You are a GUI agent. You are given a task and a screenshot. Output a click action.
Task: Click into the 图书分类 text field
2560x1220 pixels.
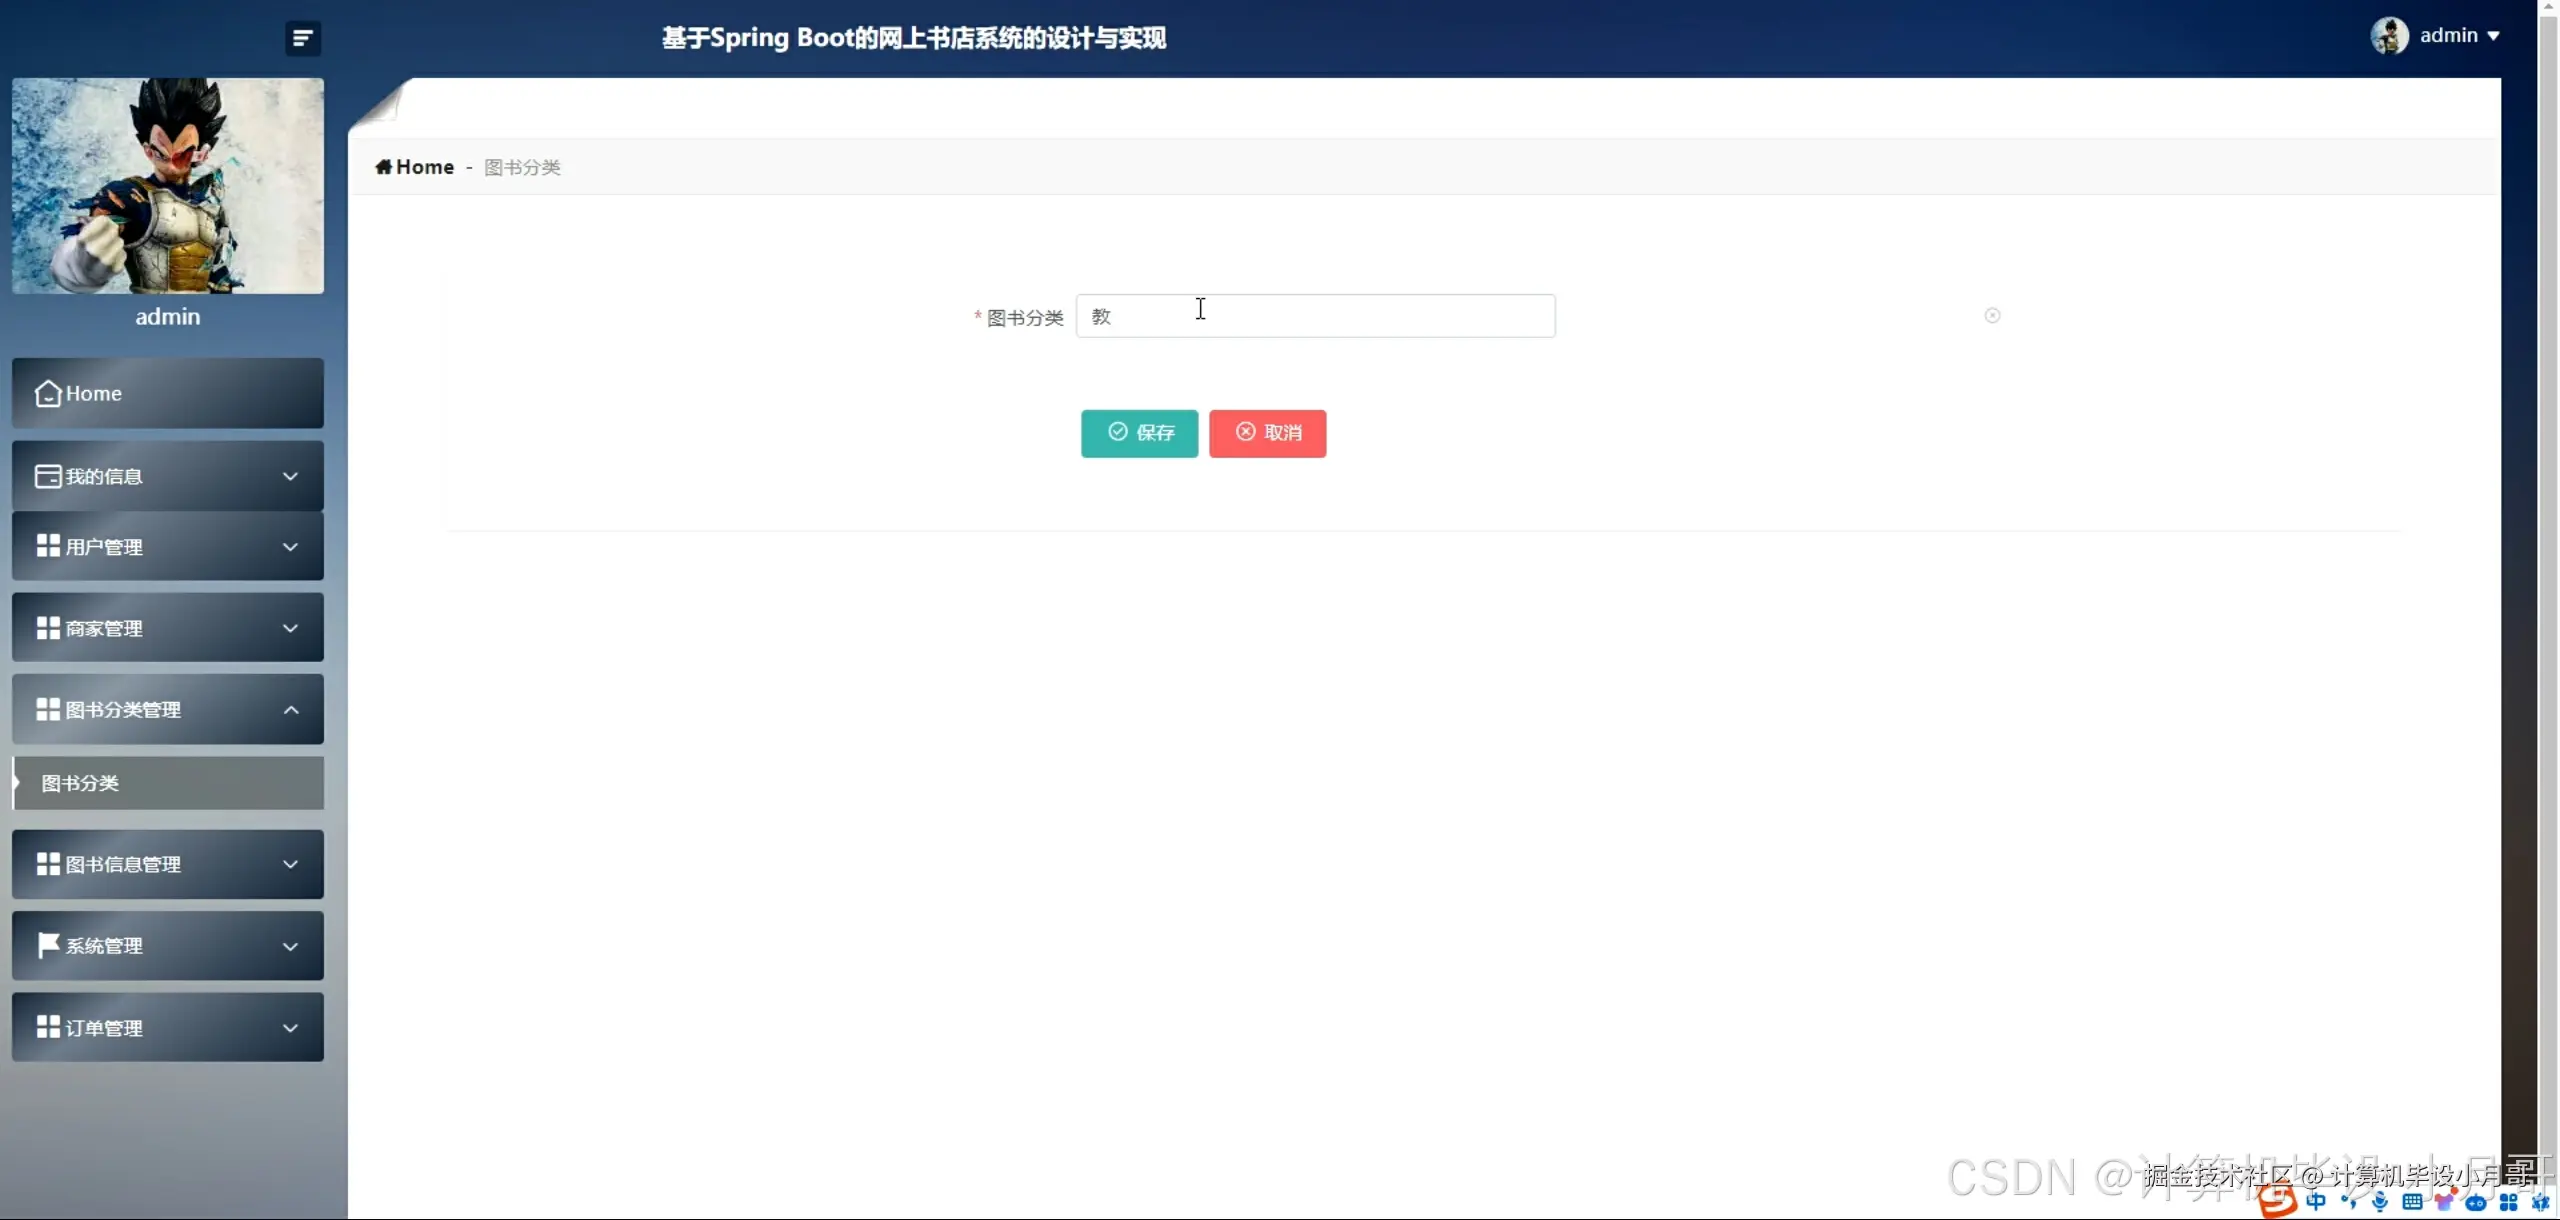point(1315,316)
